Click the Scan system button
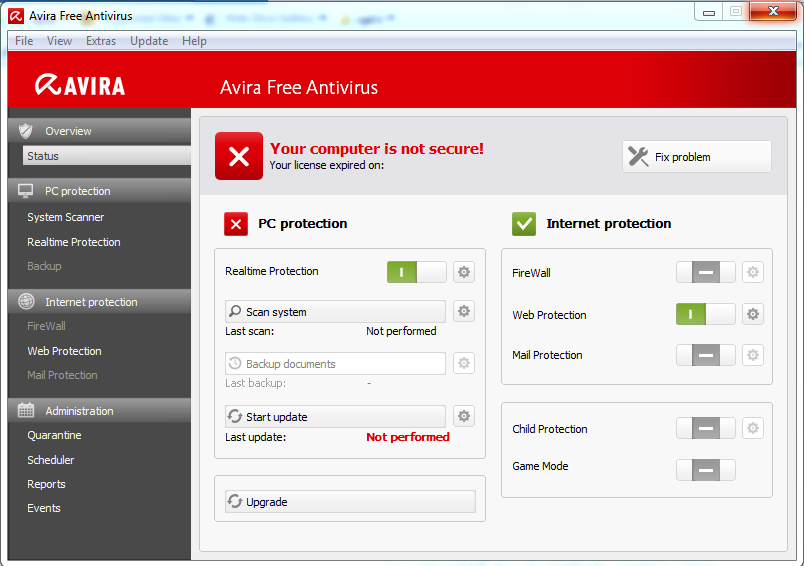This screenshot has height=566, width=804. [x=335, y=312]
